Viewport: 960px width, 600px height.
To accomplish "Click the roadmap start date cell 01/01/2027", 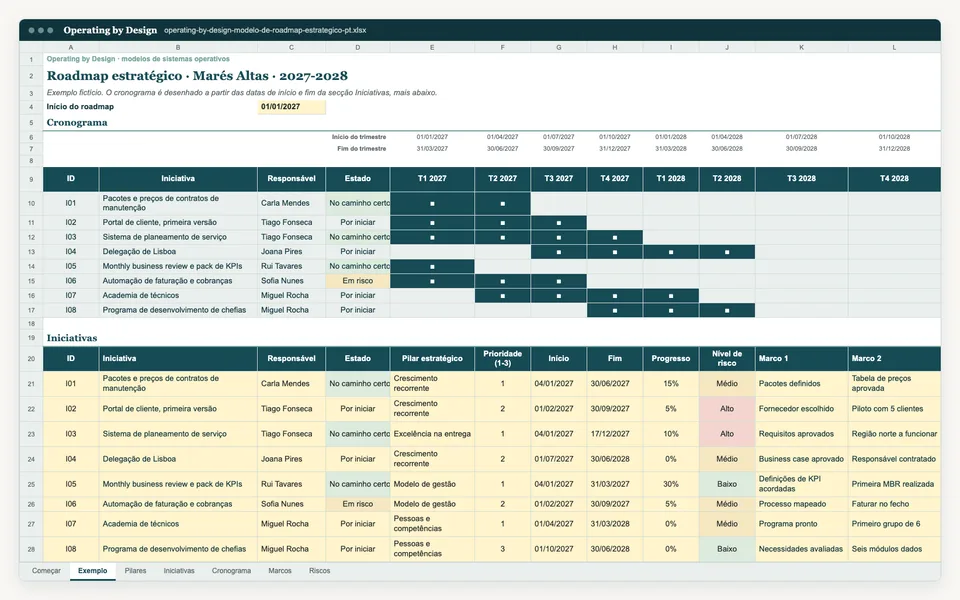I will click(x=291, y=107).
